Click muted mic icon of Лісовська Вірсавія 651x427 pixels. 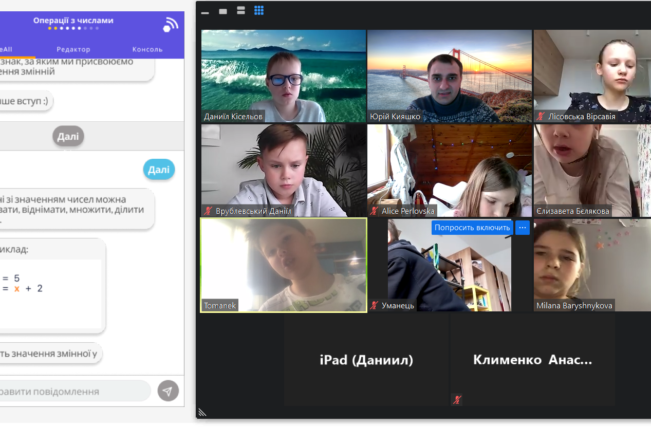(540, 116)
